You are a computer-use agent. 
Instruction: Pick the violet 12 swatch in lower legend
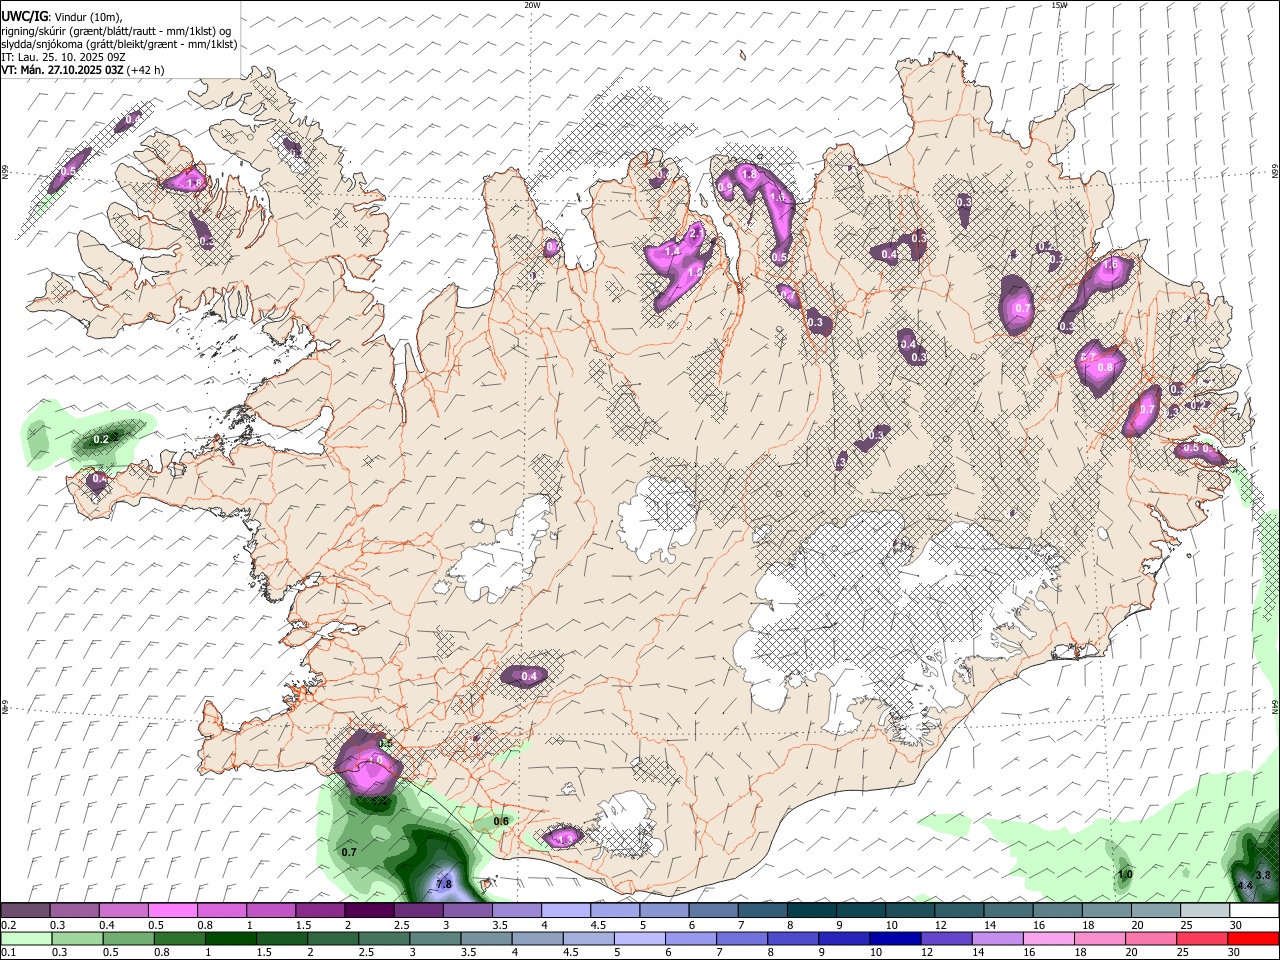(x=945, y=938)
